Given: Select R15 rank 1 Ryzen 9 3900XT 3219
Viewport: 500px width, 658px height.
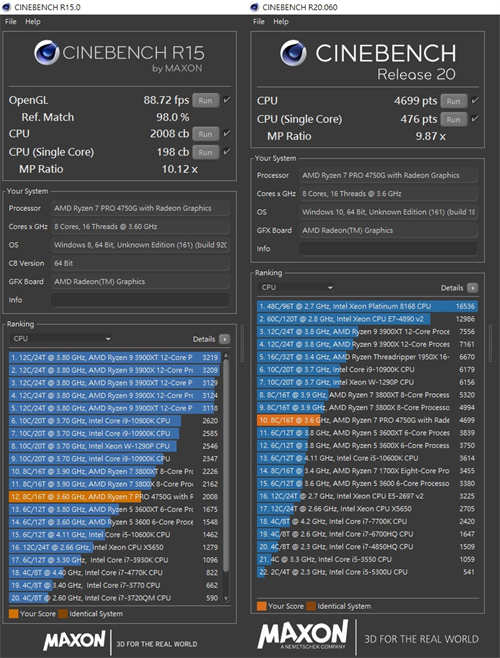Looking at the screenshot, I should [115, 358].
